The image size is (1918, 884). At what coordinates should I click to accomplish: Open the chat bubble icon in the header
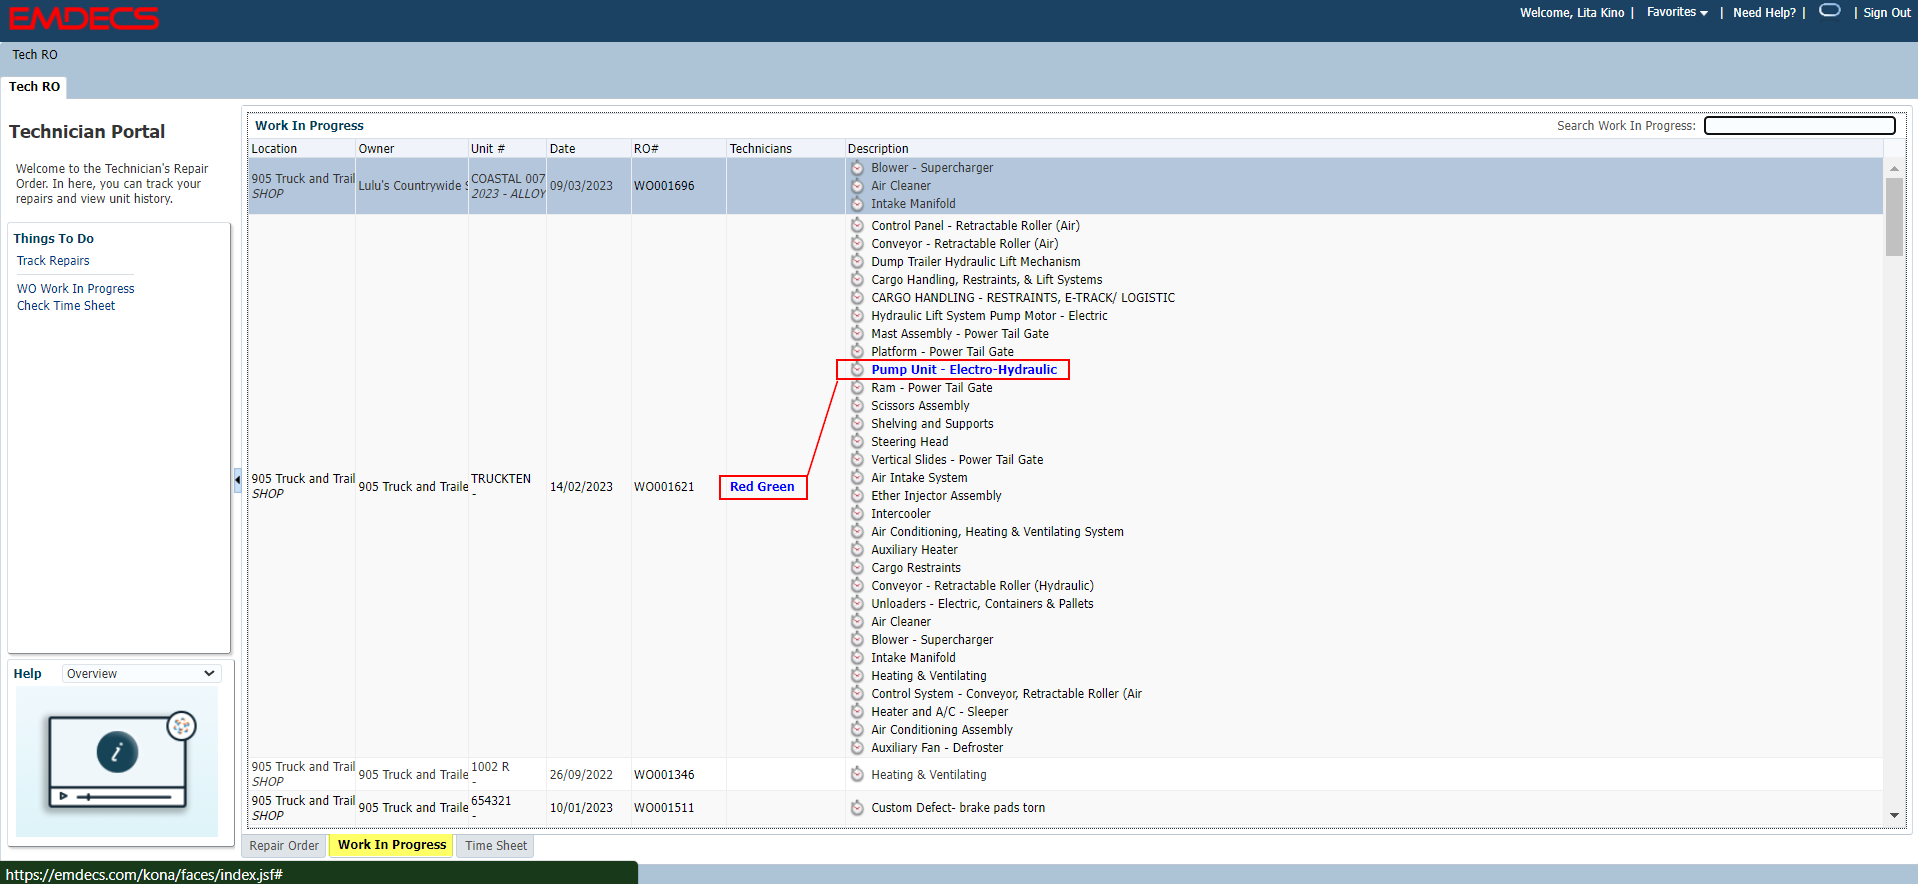coord(1829,11)
